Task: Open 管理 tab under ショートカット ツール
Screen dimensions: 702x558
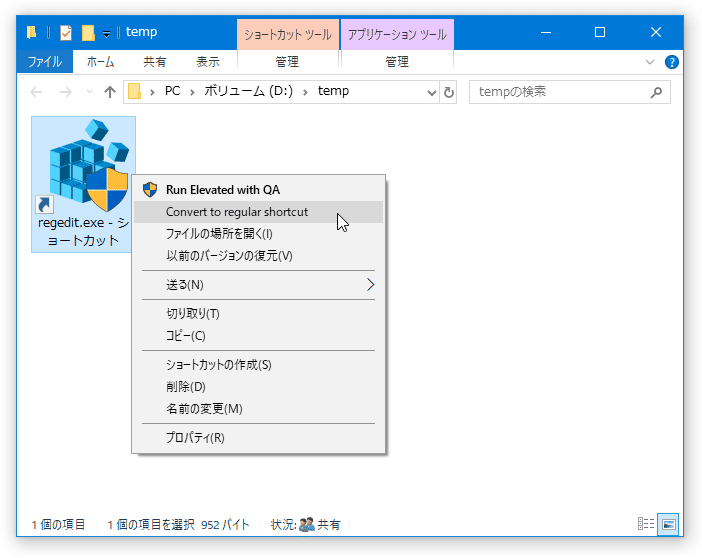Action: 287,61
